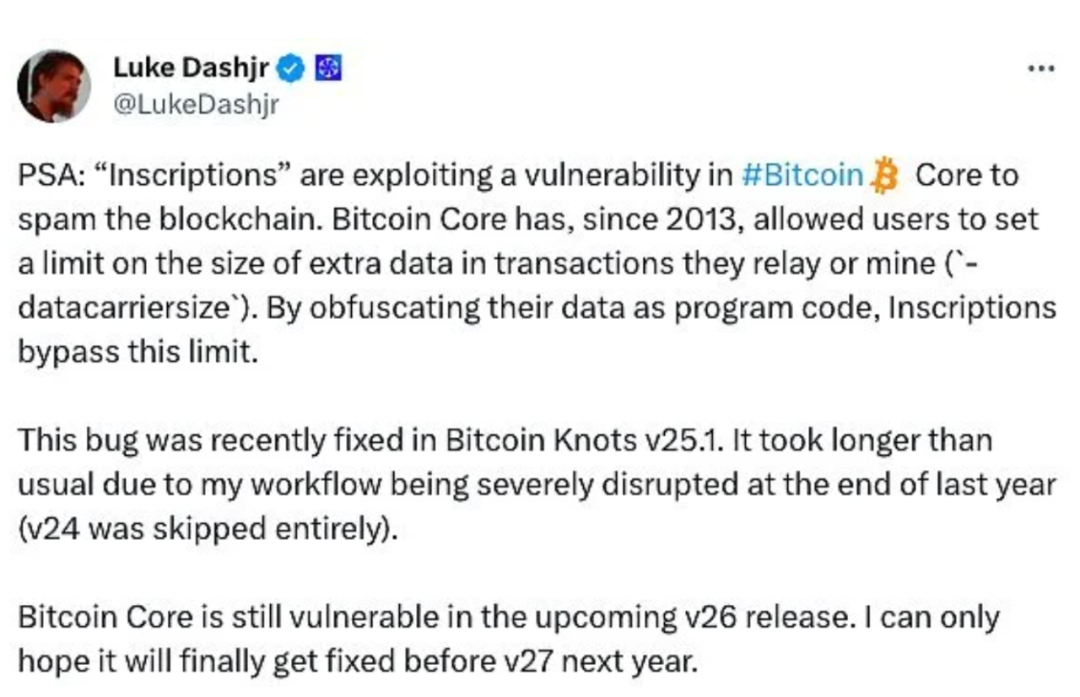Image resolution: width=1080 pixels, height=697 pixels.
Task: Click the phrase "bypass this limit"
Action: coord(136,353)
